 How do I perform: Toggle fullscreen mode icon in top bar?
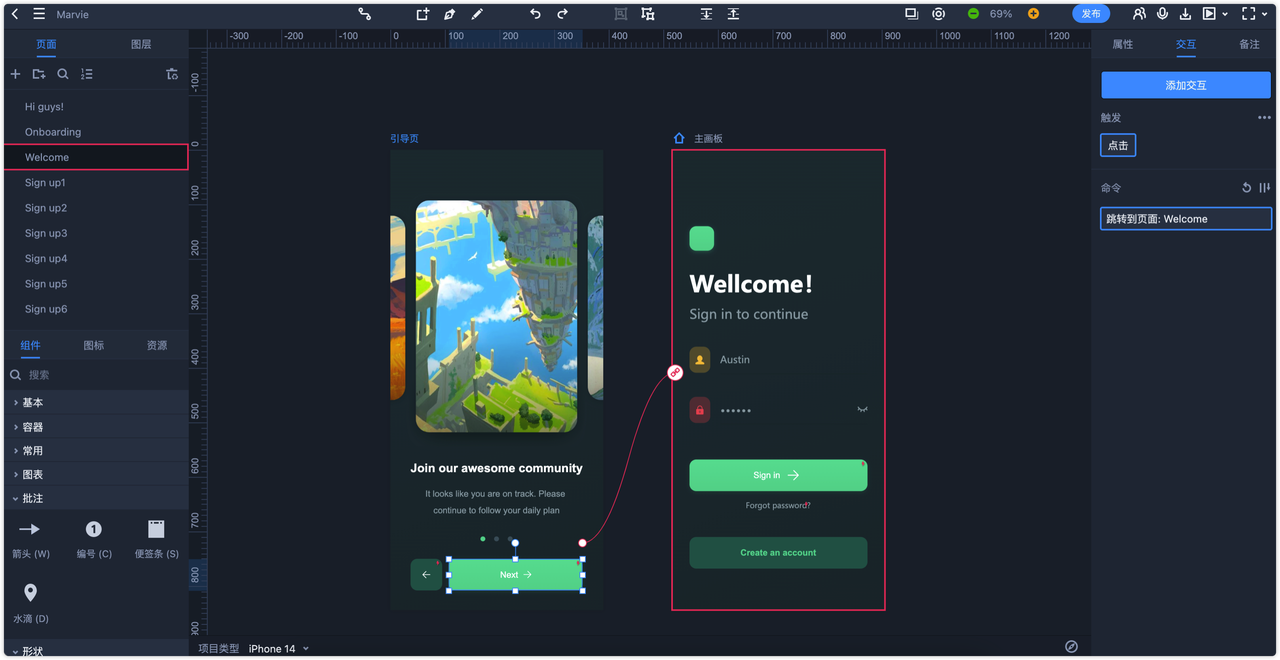[x=1248, y=14]
